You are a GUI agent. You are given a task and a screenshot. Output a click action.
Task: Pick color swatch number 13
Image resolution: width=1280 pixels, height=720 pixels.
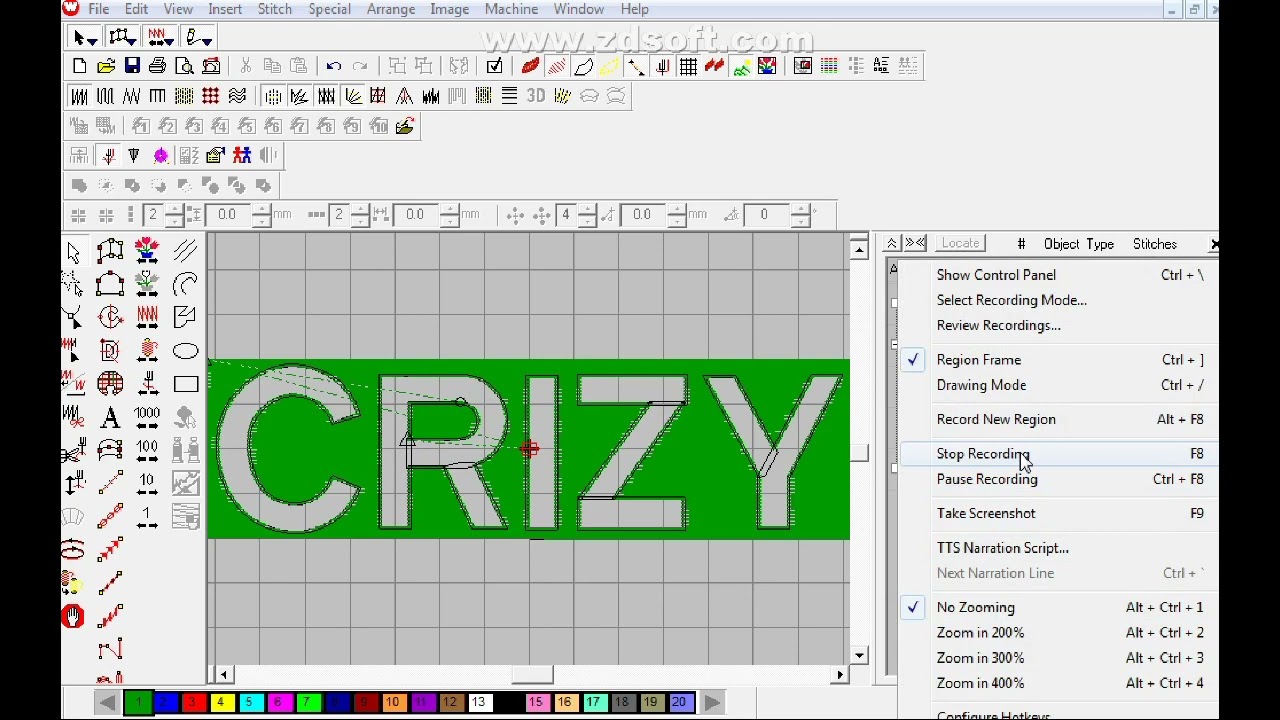pyautogui.click(x=478, y=702)
